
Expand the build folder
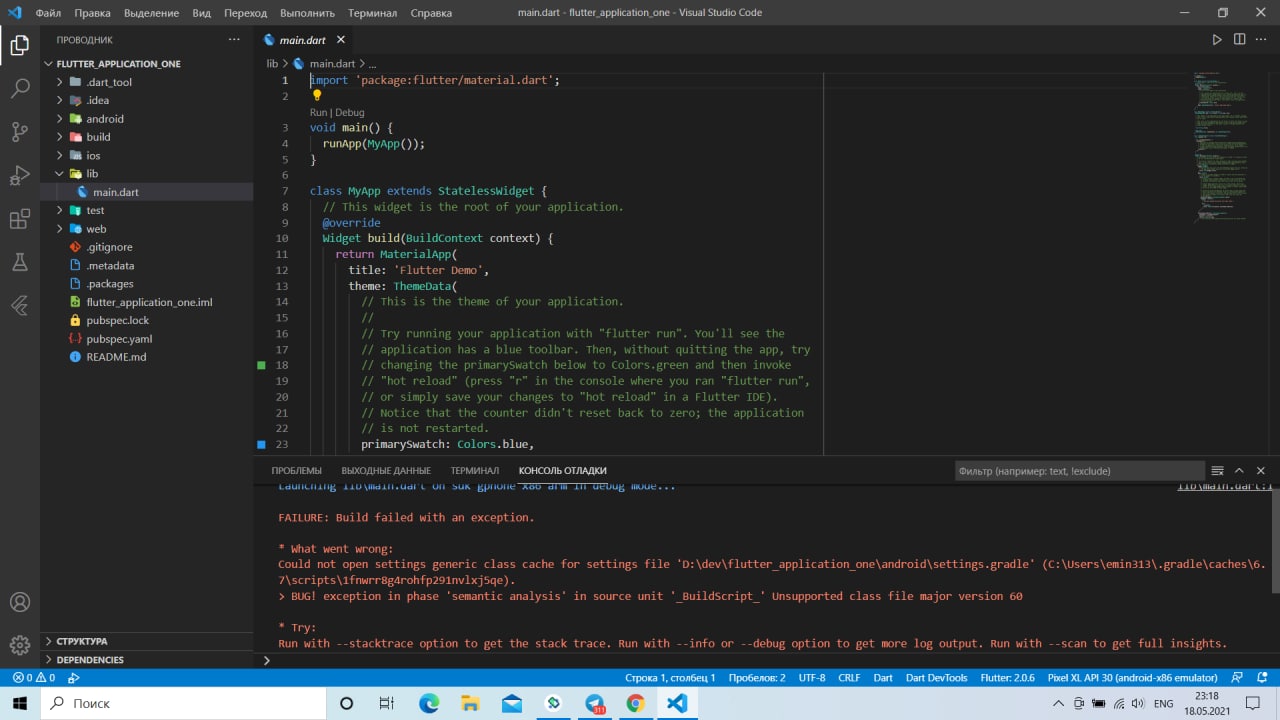pyautogui.click(x=61, y=137)
